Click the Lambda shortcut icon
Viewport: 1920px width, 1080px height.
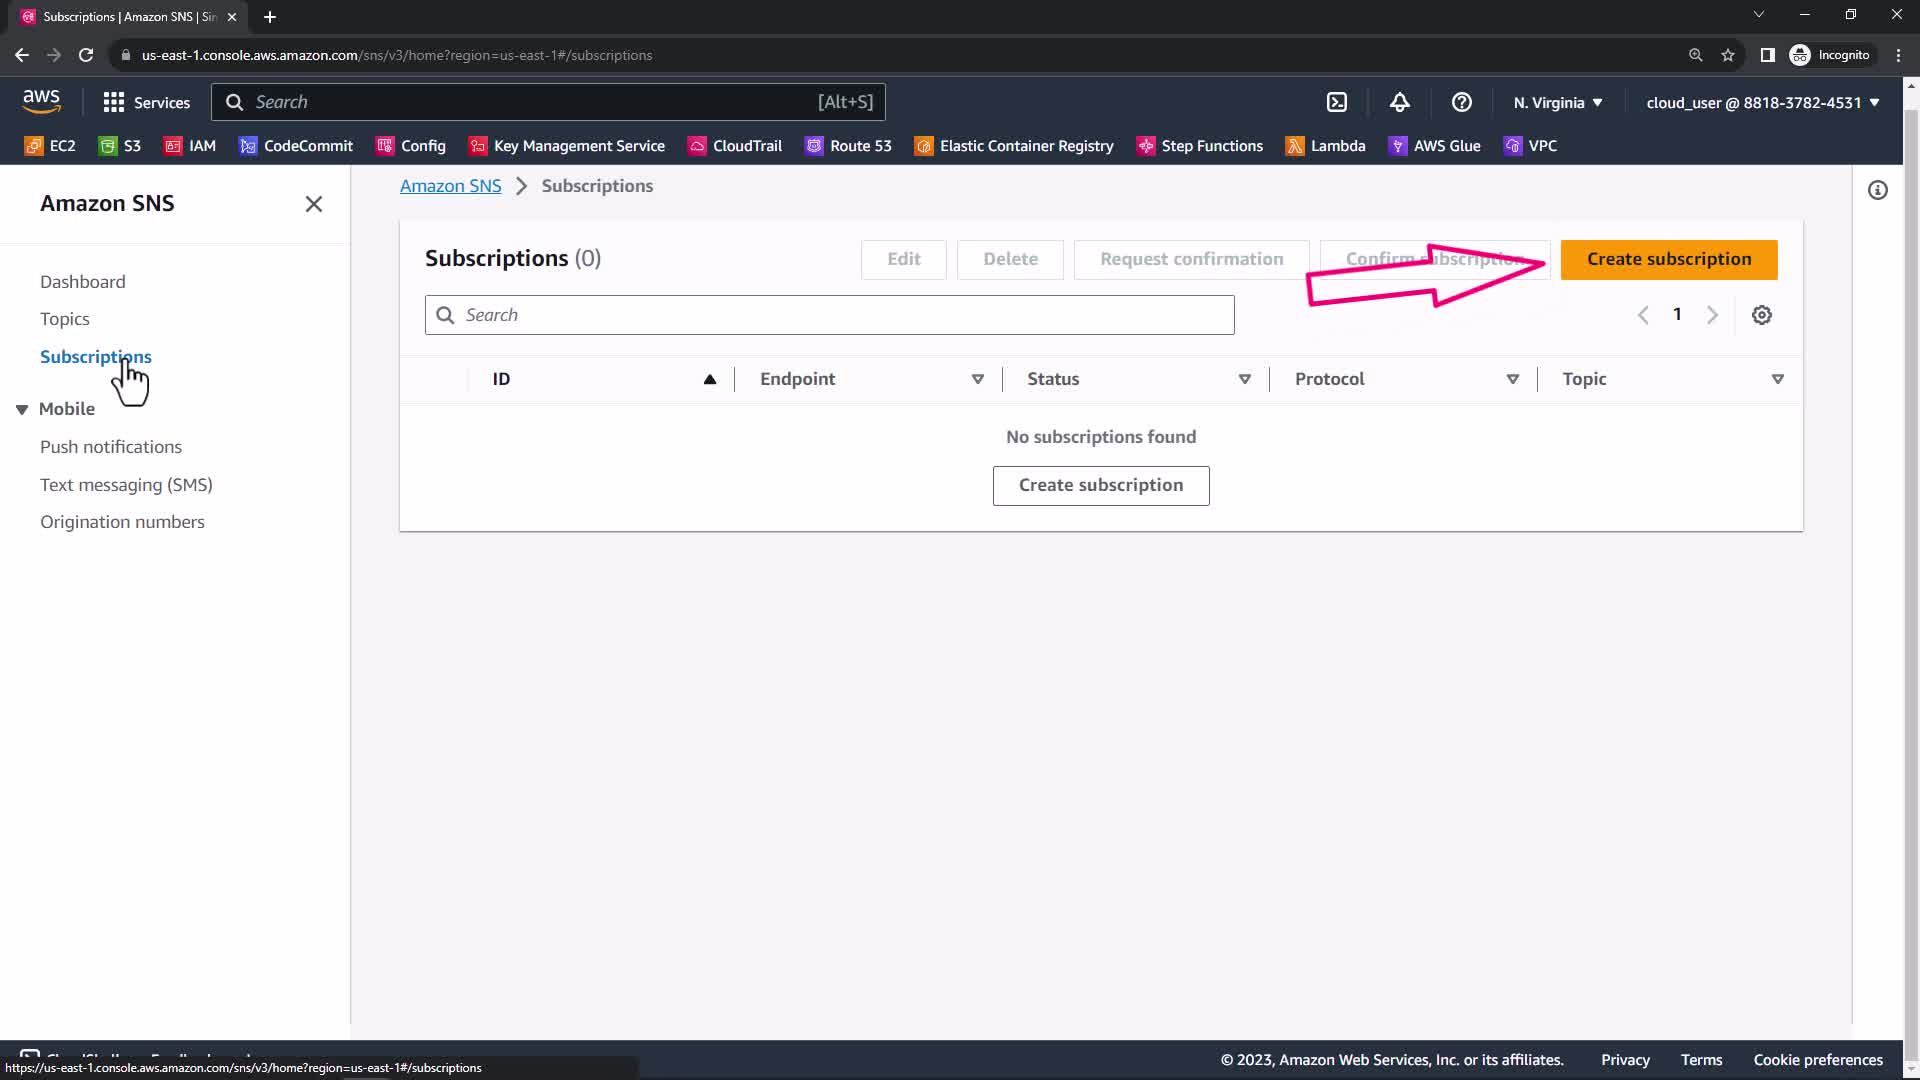point(1295,146)
